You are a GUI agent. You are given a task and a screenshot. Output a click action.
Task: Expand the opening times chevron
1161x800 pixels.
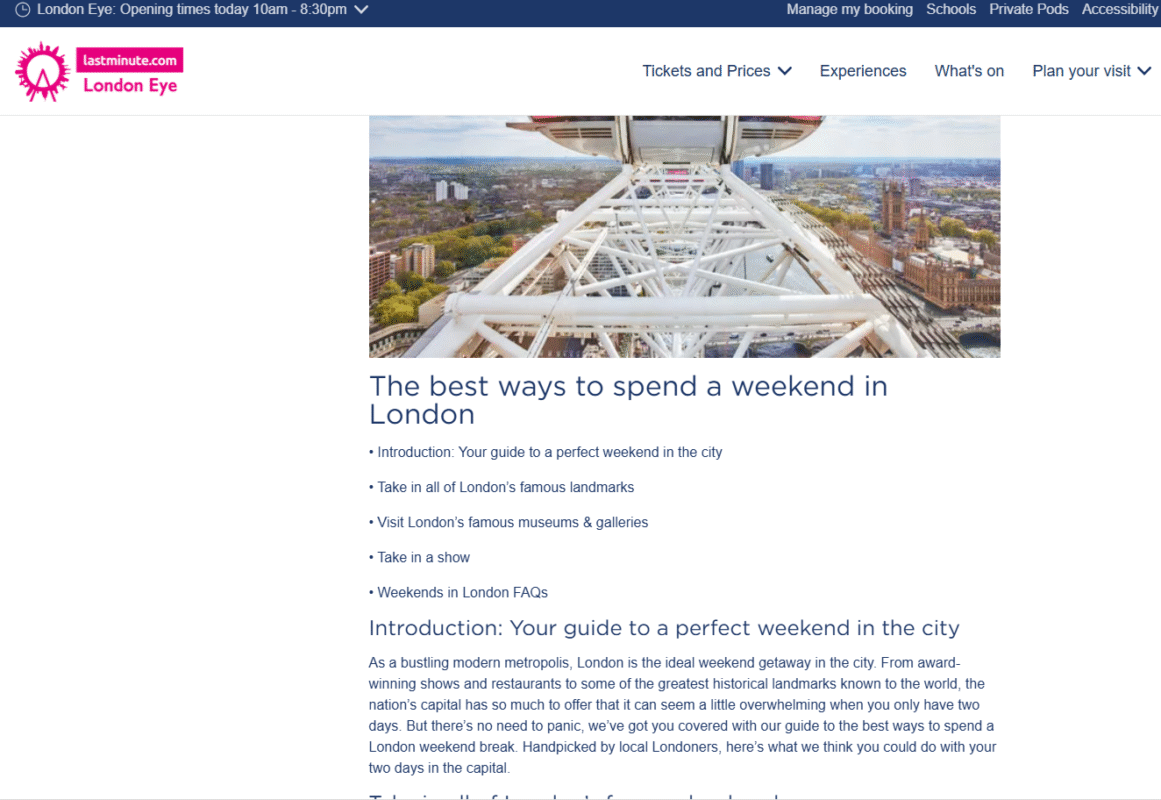[x=361, y=10]
